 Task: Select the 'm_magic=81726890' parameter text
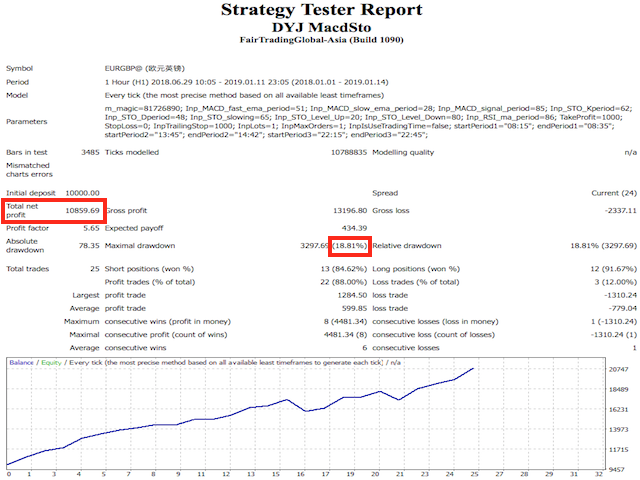pos(144,109)
